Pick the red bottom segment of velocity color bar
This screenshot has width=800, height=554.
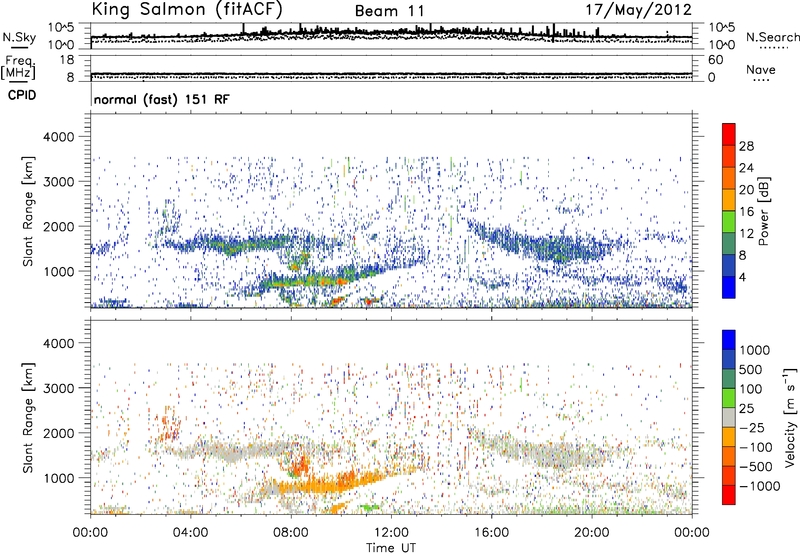729,495
